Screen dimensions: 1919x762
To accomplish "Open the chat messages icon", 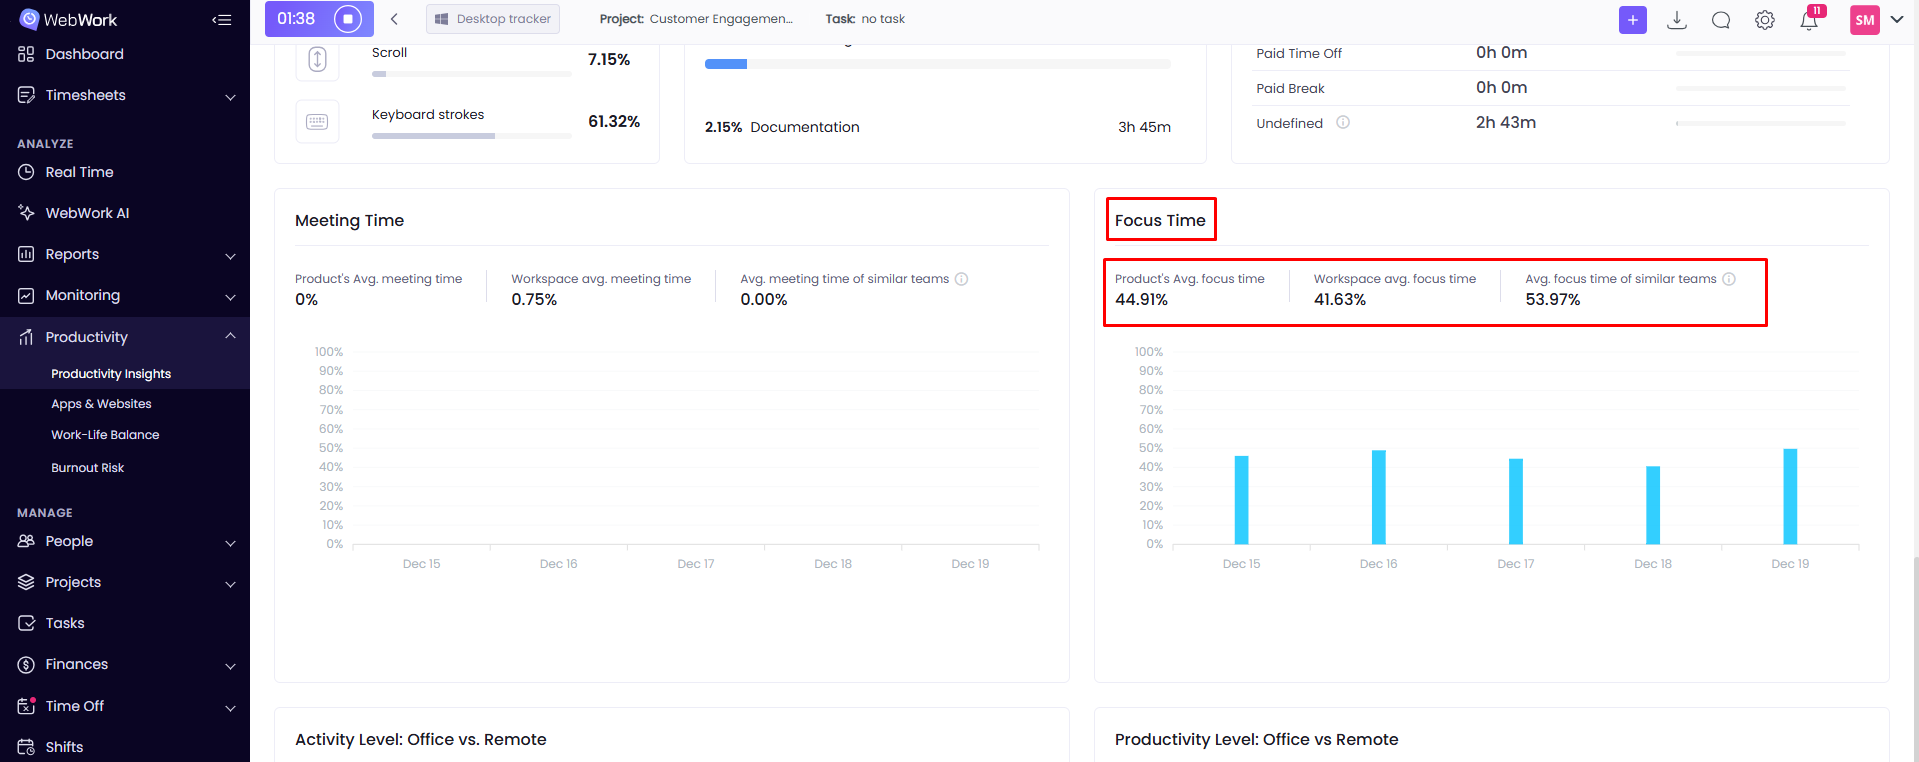I will 1721,20.
